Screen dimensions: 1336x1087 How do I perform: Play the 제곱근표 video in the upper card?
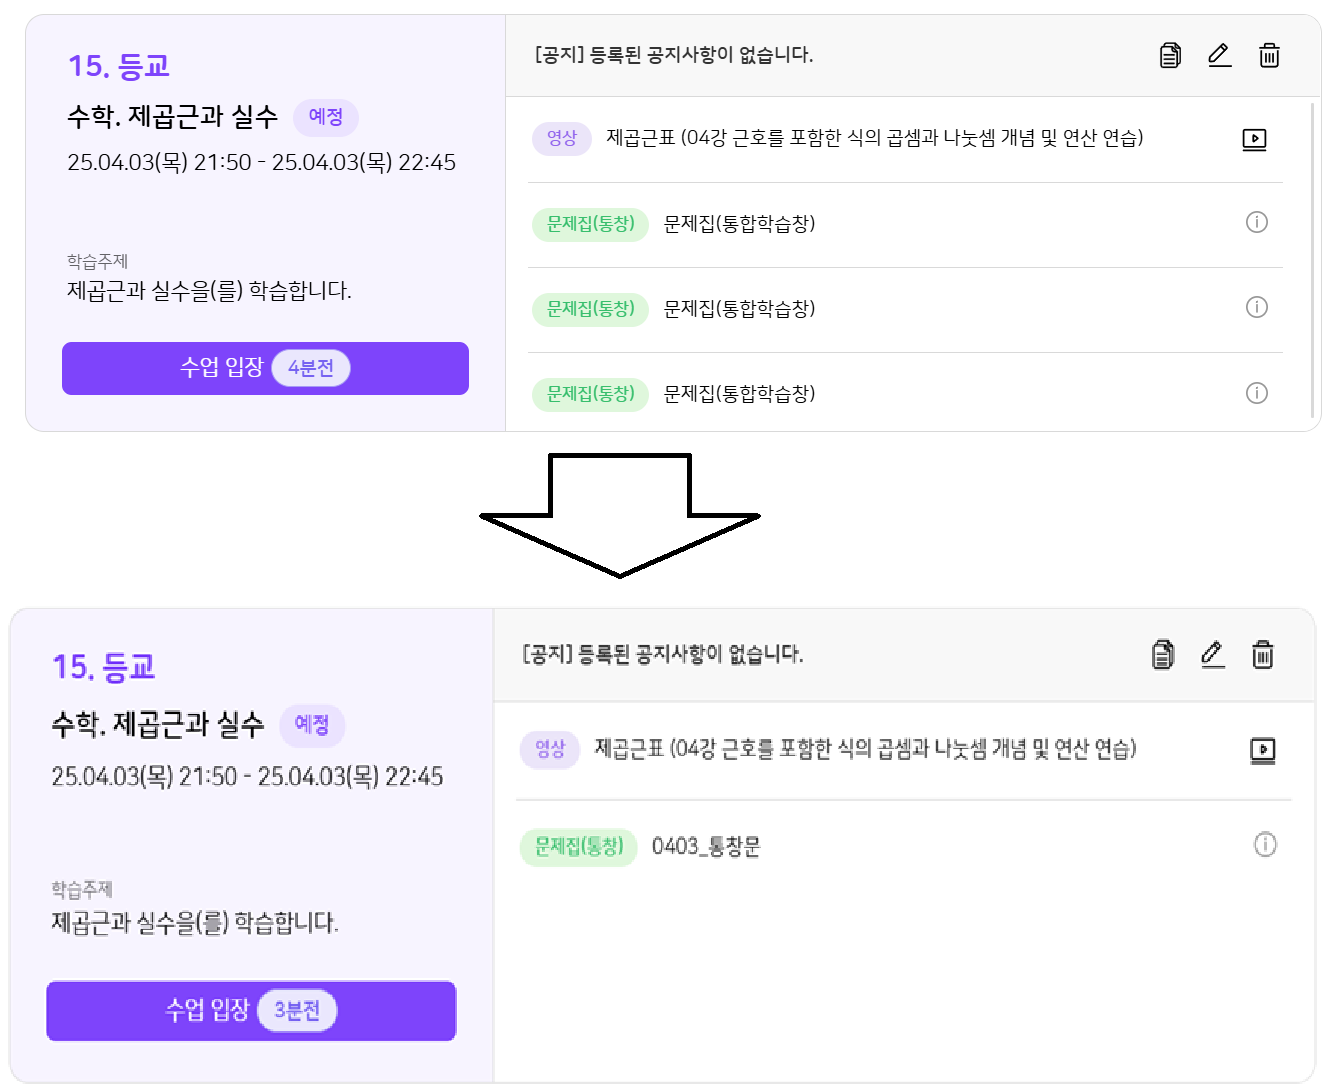[1254, 139]
